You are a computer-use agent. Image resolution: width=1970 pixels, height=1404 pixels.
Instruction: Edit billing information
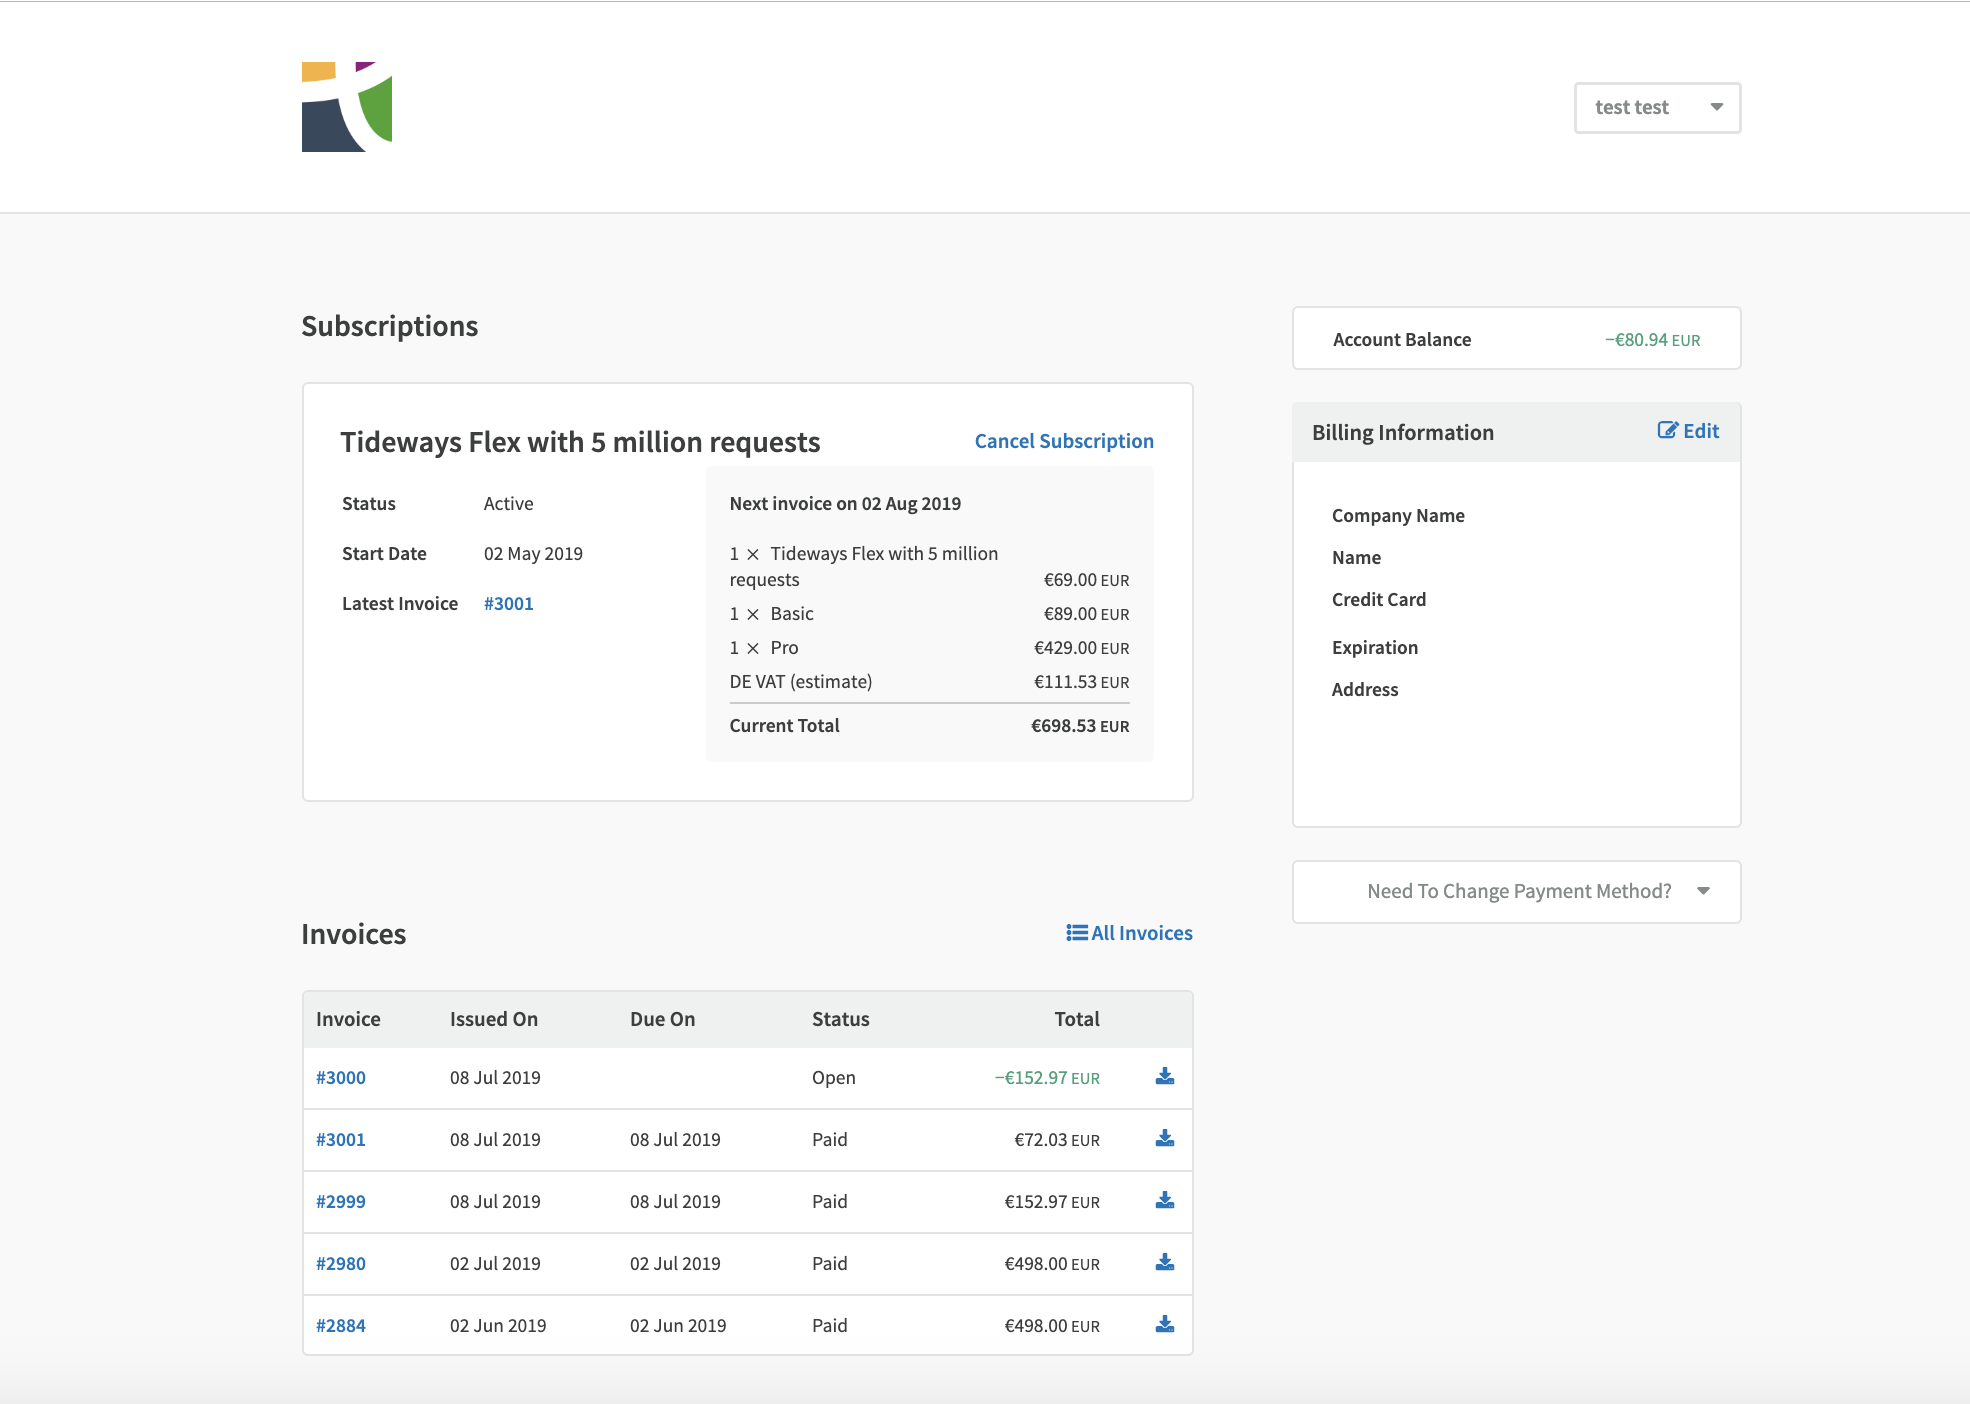[x=1688, y=431]
